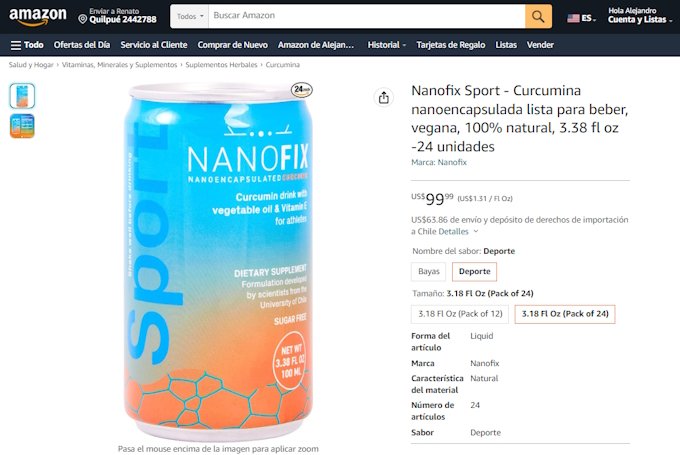Click the location pin for Quilpué delivery

click(x=82, y=19)
